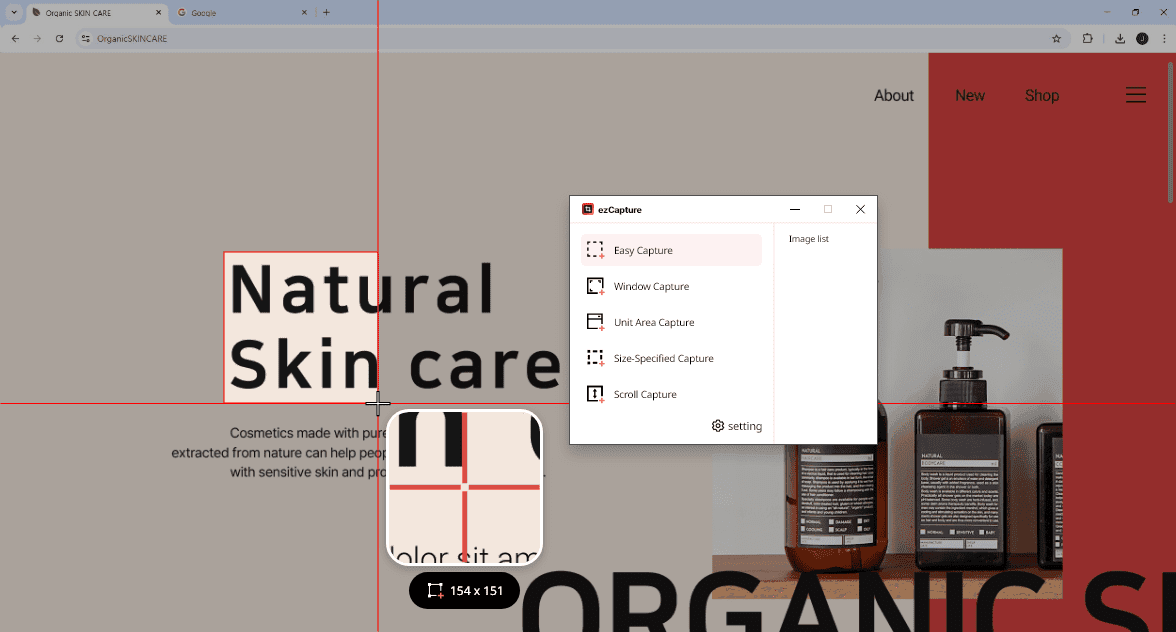Open a new browser tab
The height and width of the screenshot is (632, 1176).
(x=326, y=12)
